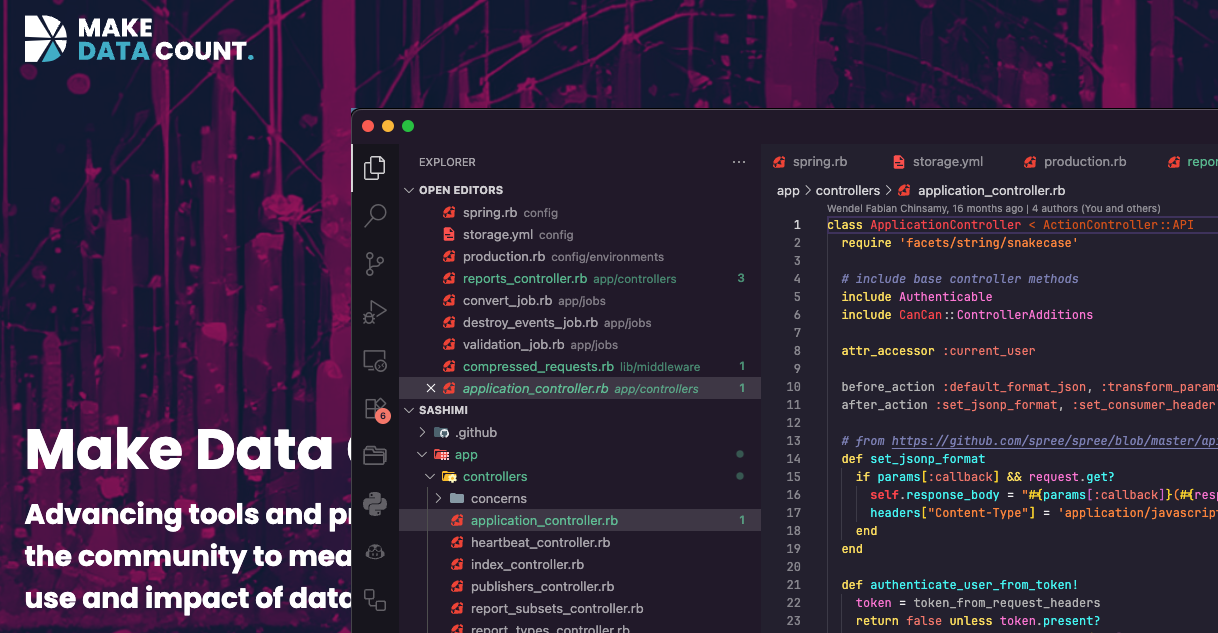Click the git blame author annotation line

pyautogui.click(x=994, y=208)
